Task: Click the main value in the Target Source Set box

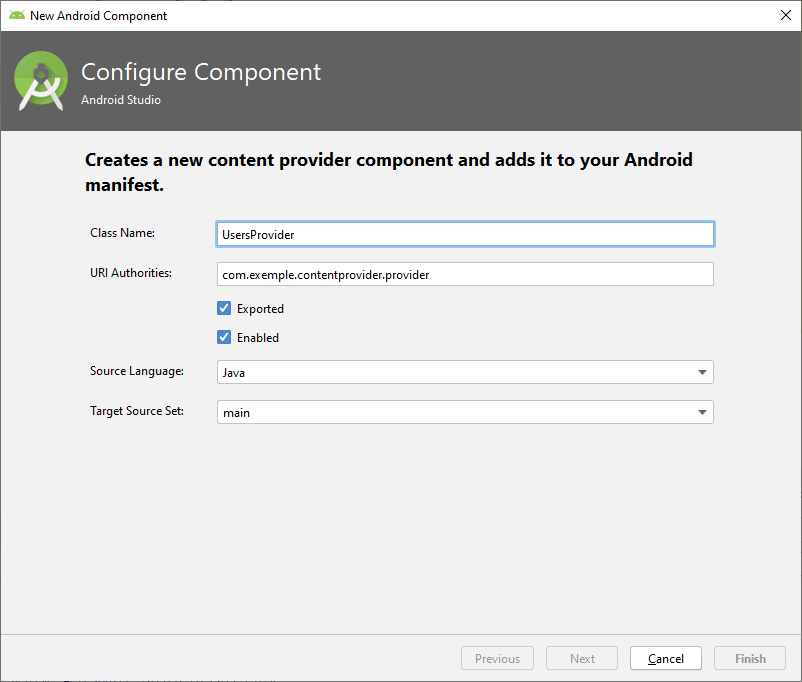Action: coord(237,412)
